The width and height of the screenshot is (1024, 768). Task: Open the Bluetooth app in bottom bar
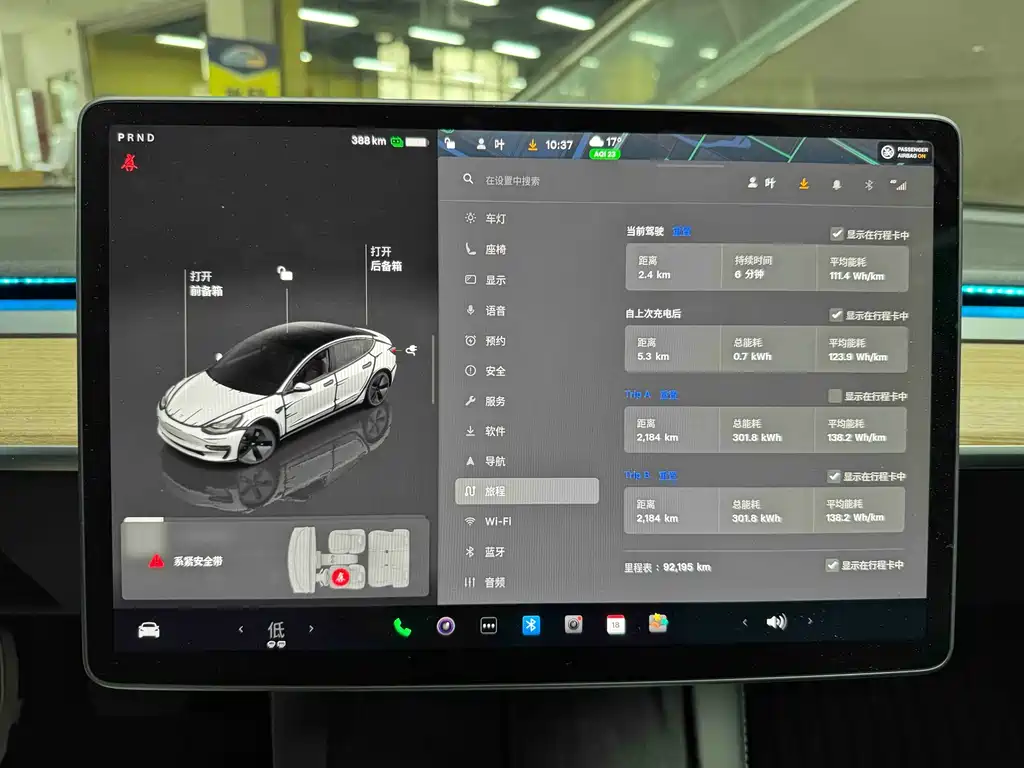531,626
